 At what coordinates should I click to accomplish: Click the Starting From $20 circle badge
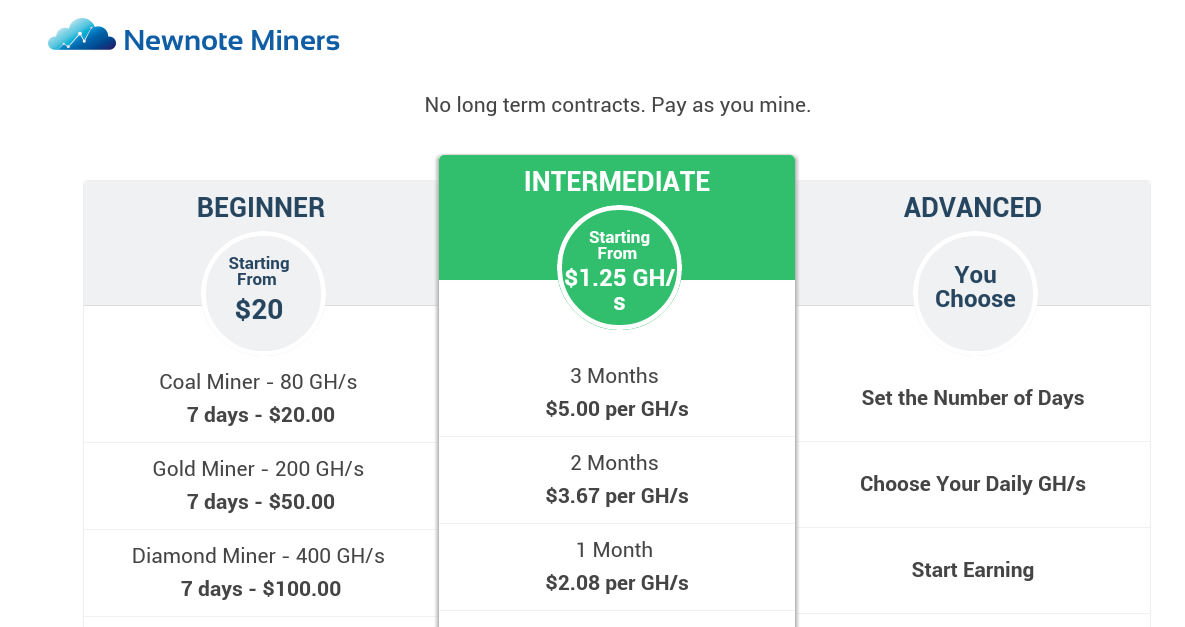click(262, 292)
